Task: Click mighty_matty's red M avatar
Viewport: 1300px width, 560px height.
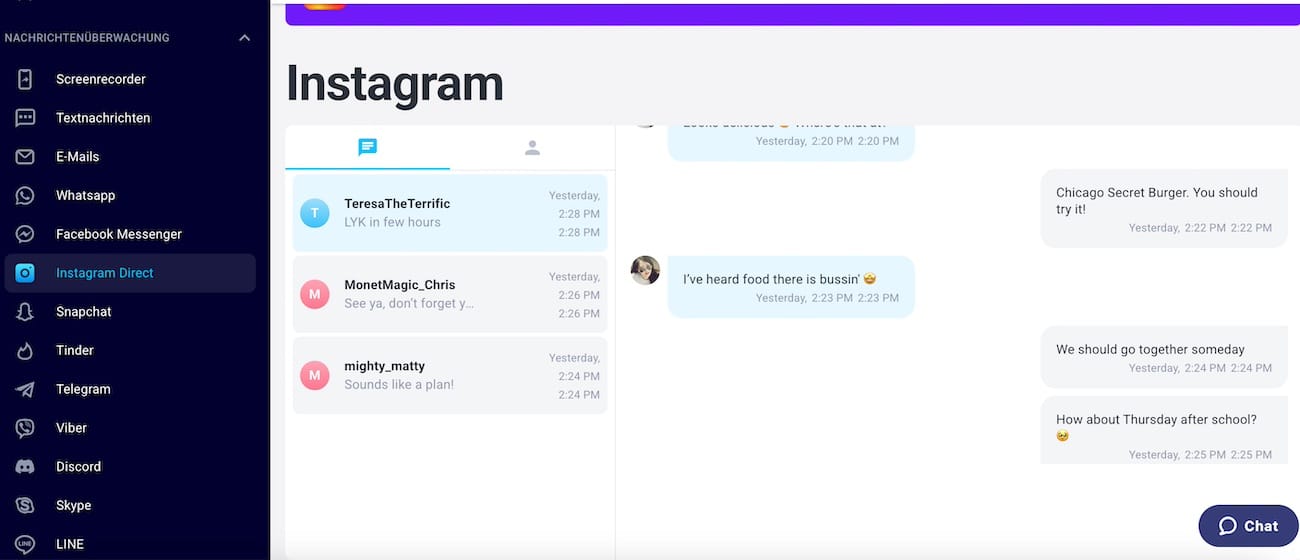Action: point(315,375)
